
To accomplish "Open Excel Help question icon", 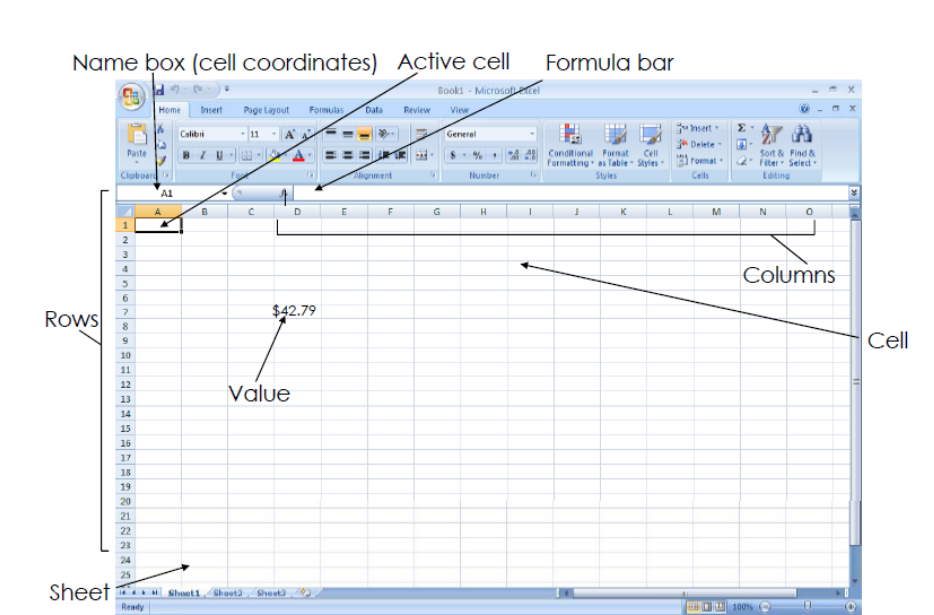I will click(x=805, y=108).
